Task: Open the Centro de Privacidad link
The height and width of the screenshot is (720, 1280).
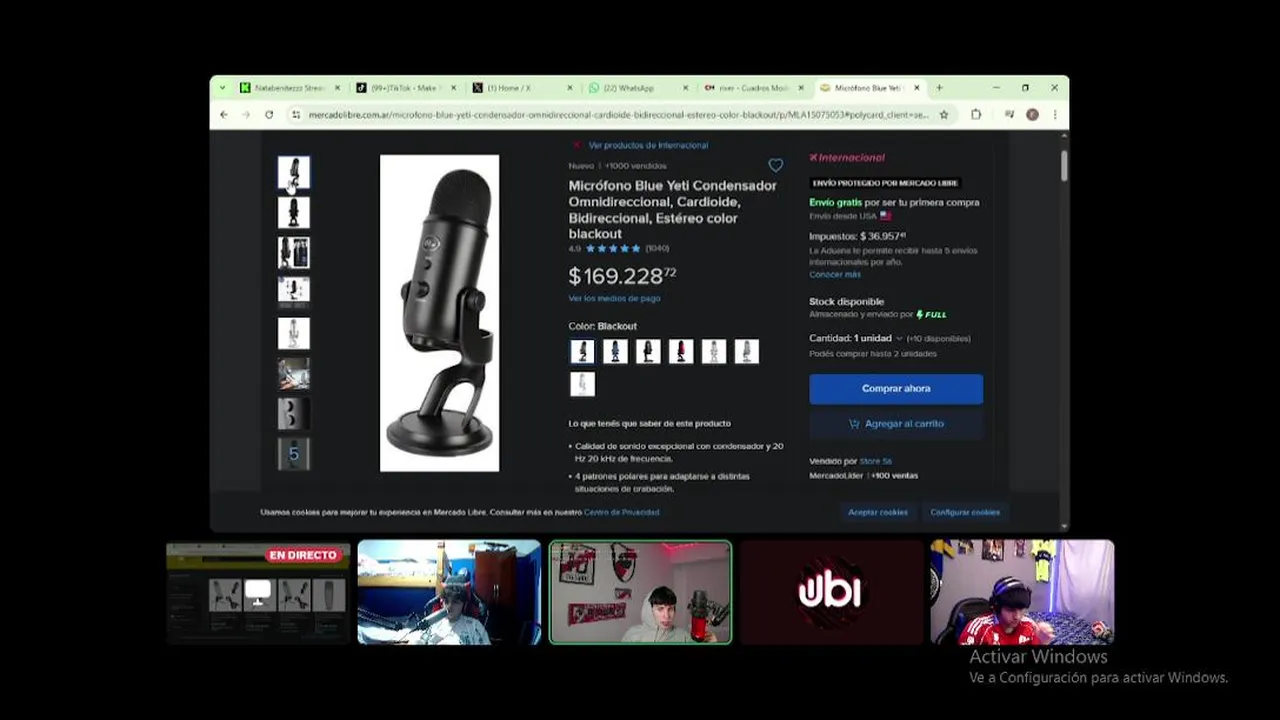Action: click(621, 512)
